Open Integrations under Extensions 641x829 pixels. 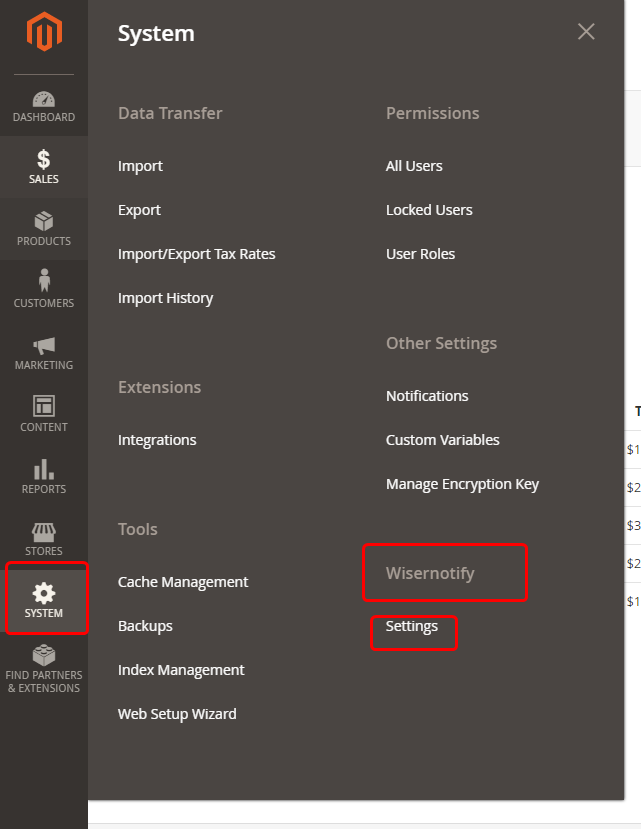coord(157,440)
